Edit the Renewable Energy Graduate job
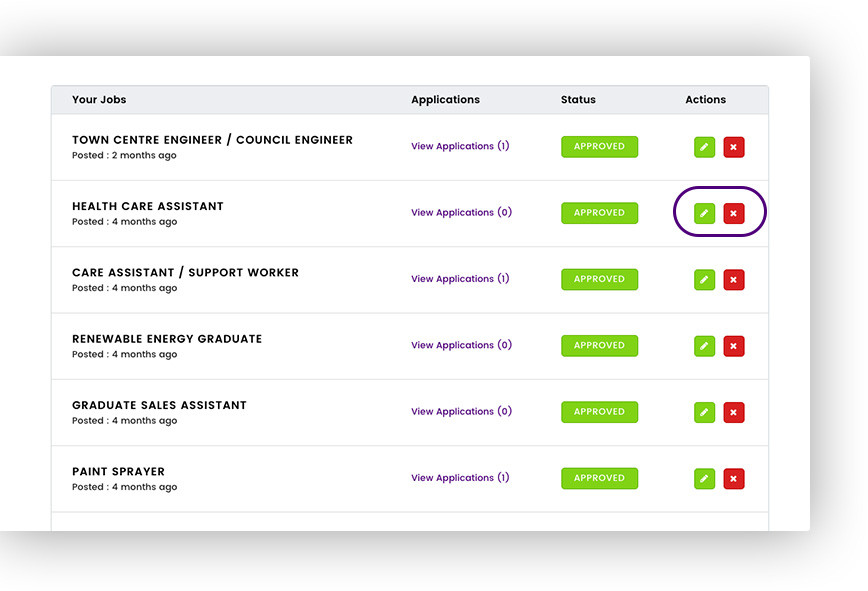This screenshot has width=868, height=591. coord(704,346)
